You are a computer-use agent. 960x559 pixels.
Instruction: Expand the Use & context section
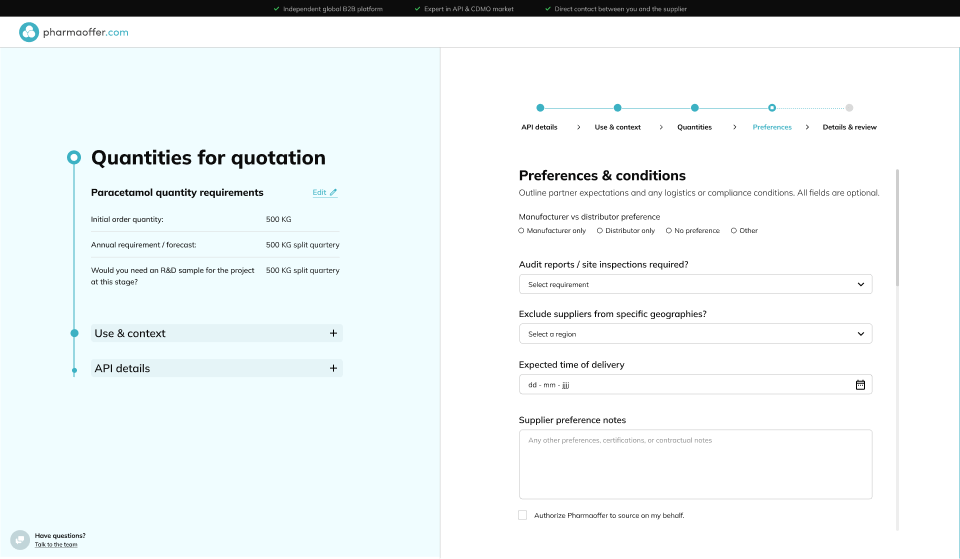217,333
